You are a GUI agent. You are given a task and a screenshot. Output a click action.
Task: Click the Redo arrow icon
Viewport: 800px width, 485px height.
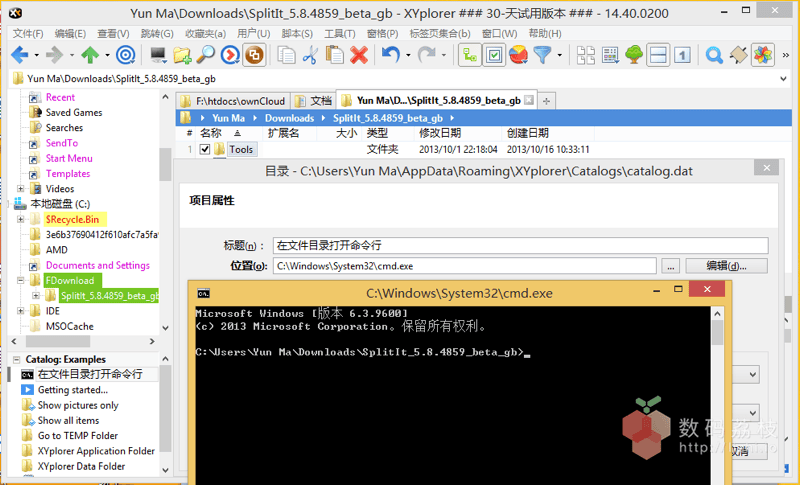point(427,55)
